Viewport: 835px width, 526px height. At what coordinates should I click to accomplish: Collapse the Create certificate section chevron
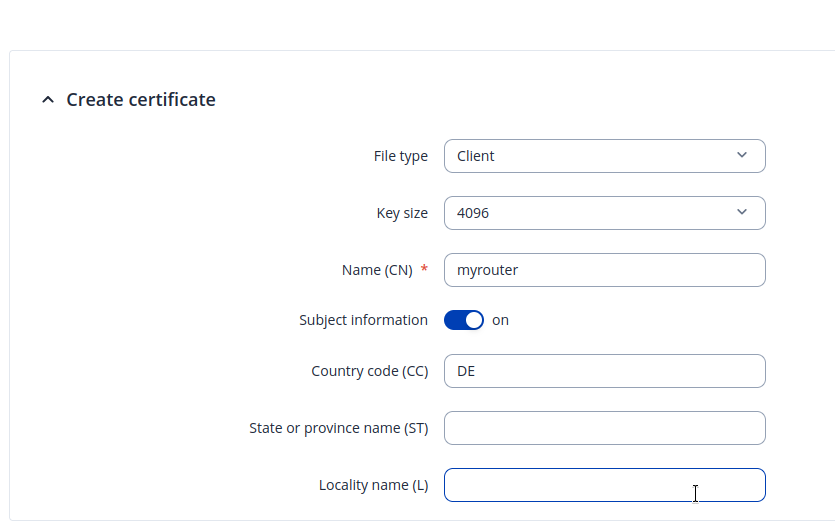[x=47, y=100]
